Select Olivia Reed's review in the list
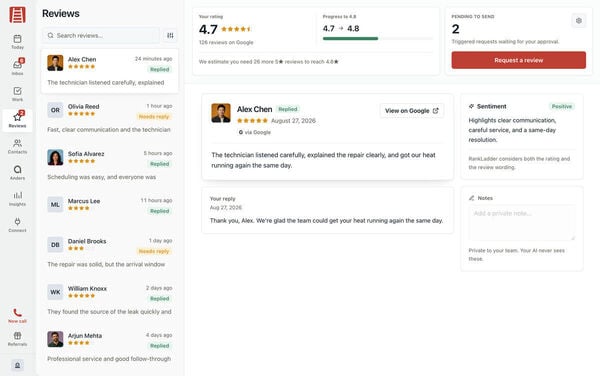Viewport: 600px width, 376px height. (x=110, y=118)
